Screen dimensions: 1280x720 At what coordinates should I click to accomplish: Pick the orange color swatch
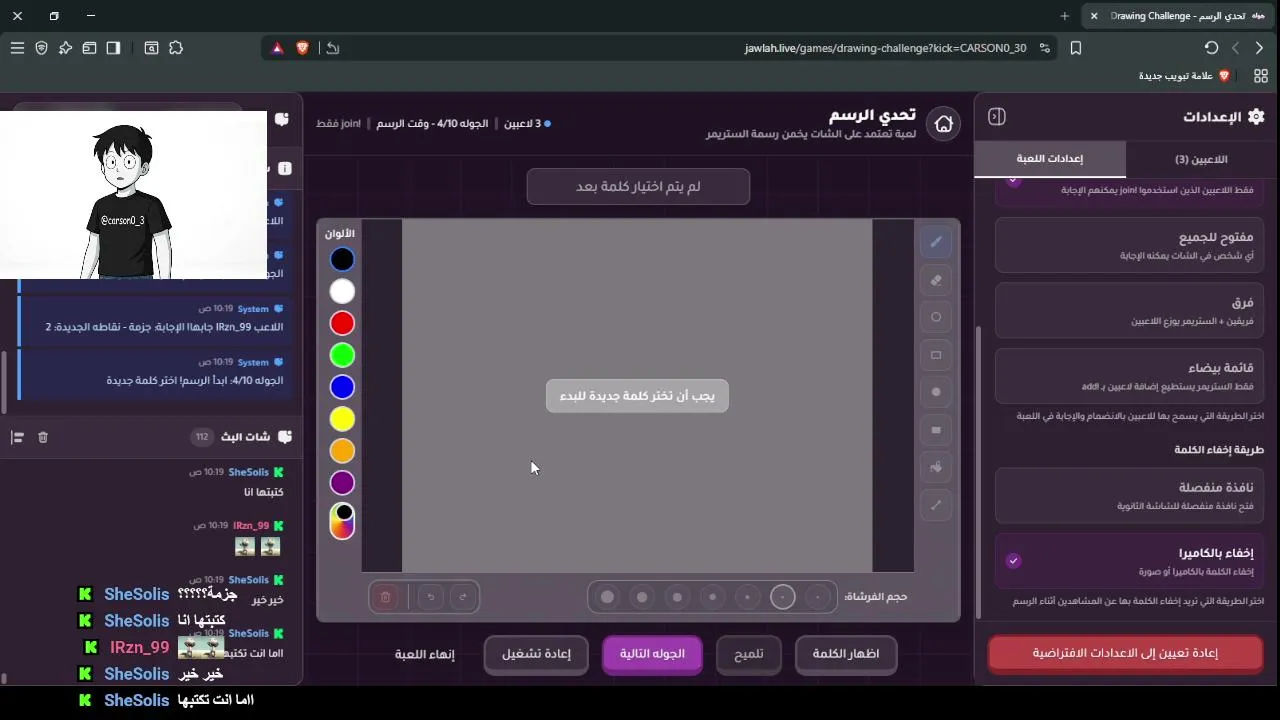pyautogui.click(x=342, y=451)
